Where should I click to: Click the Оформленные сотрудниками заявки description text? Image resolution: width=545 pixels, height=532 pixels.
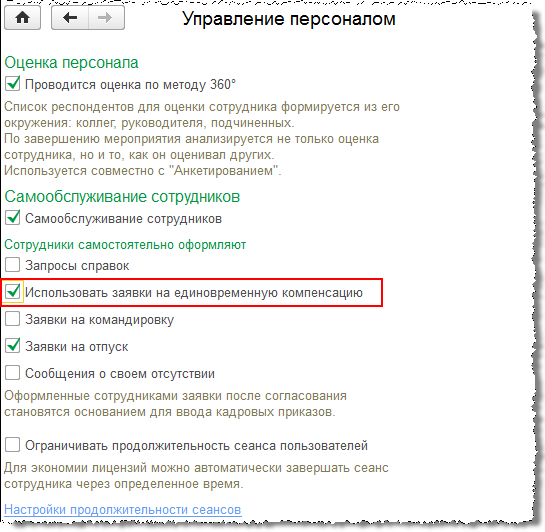pos(175,404)
